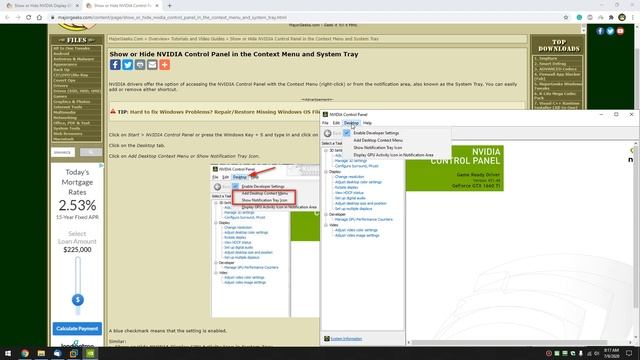The width and height of the screenshot is (640, 360).
Task: Open Configure Surround, PhysX link
Action: coord(356,166)
